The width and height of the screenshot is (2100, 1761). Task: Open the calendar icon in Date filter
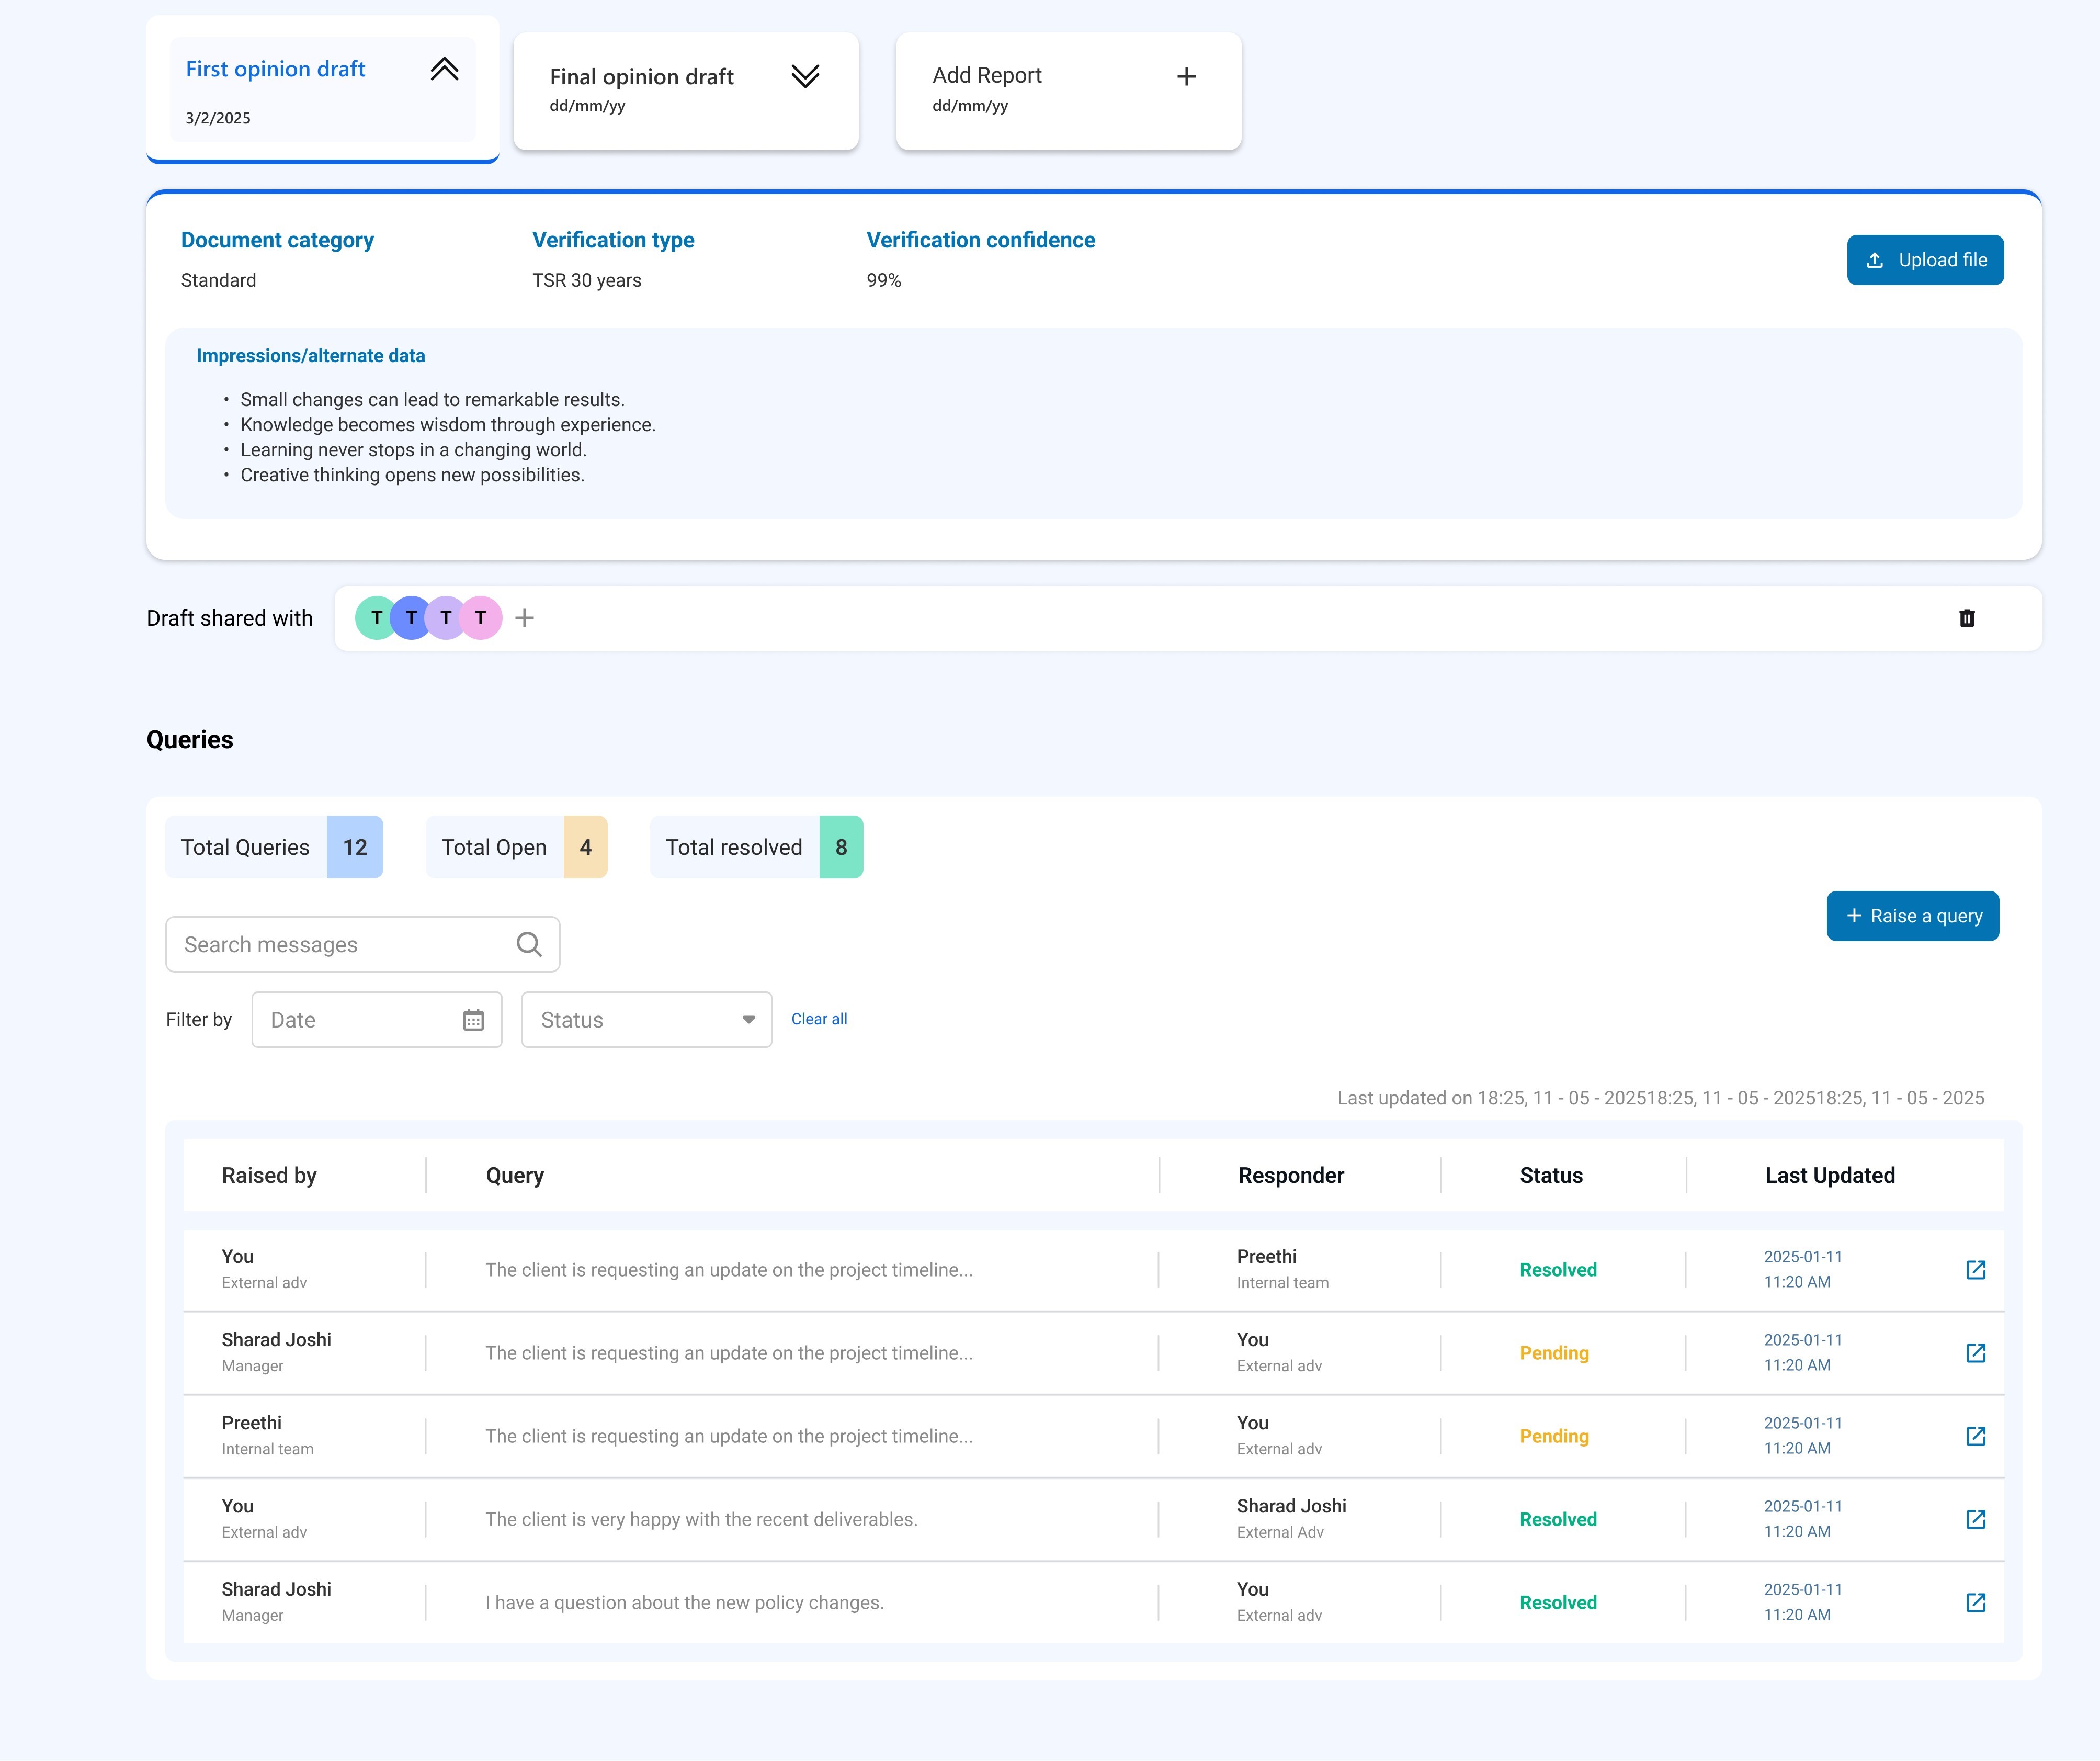[x=473, y=1020]
